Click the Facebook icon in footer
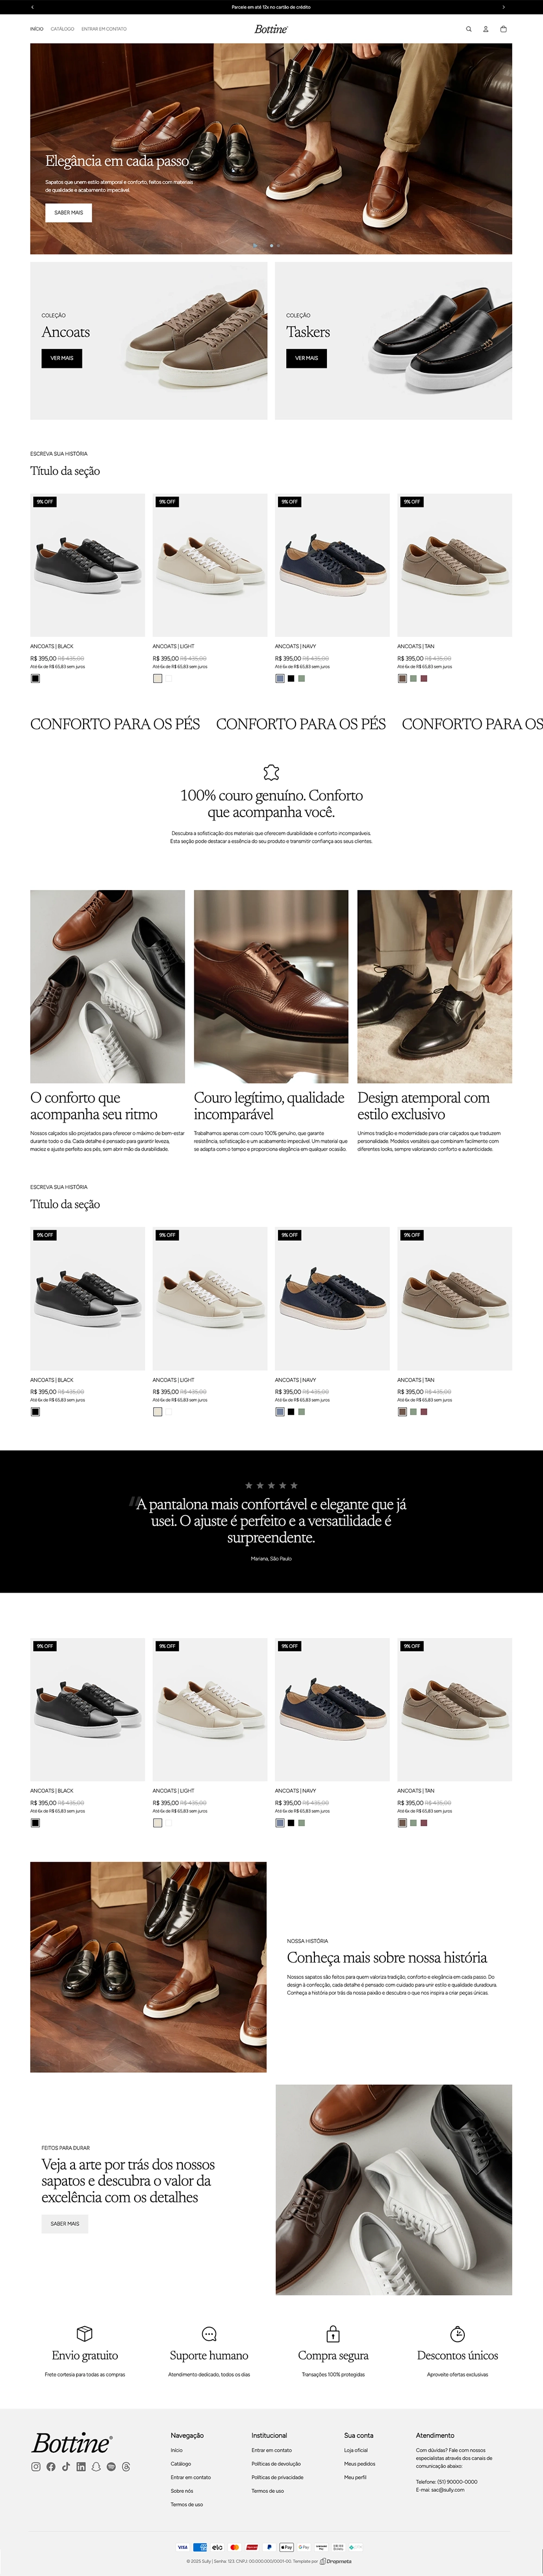 (x=51, y=2467)
